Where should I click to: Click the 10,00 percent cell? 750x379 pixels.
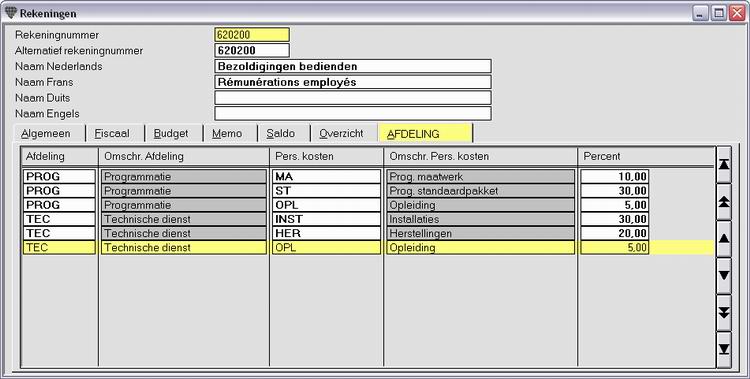click(615, 176)
